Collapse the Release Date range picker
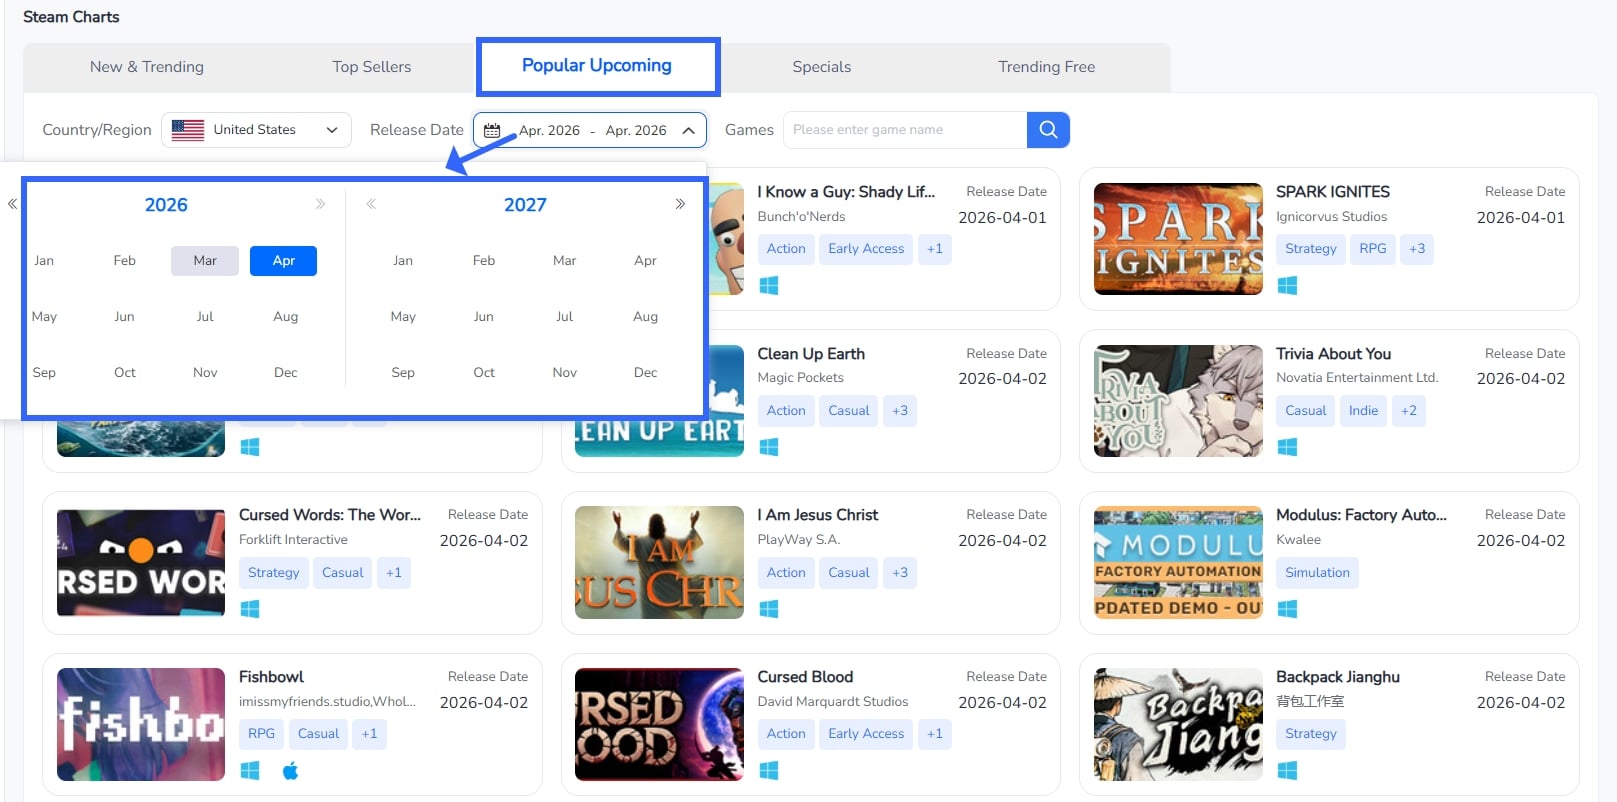The image size is (1617, 802). click(x=688, y=131)
